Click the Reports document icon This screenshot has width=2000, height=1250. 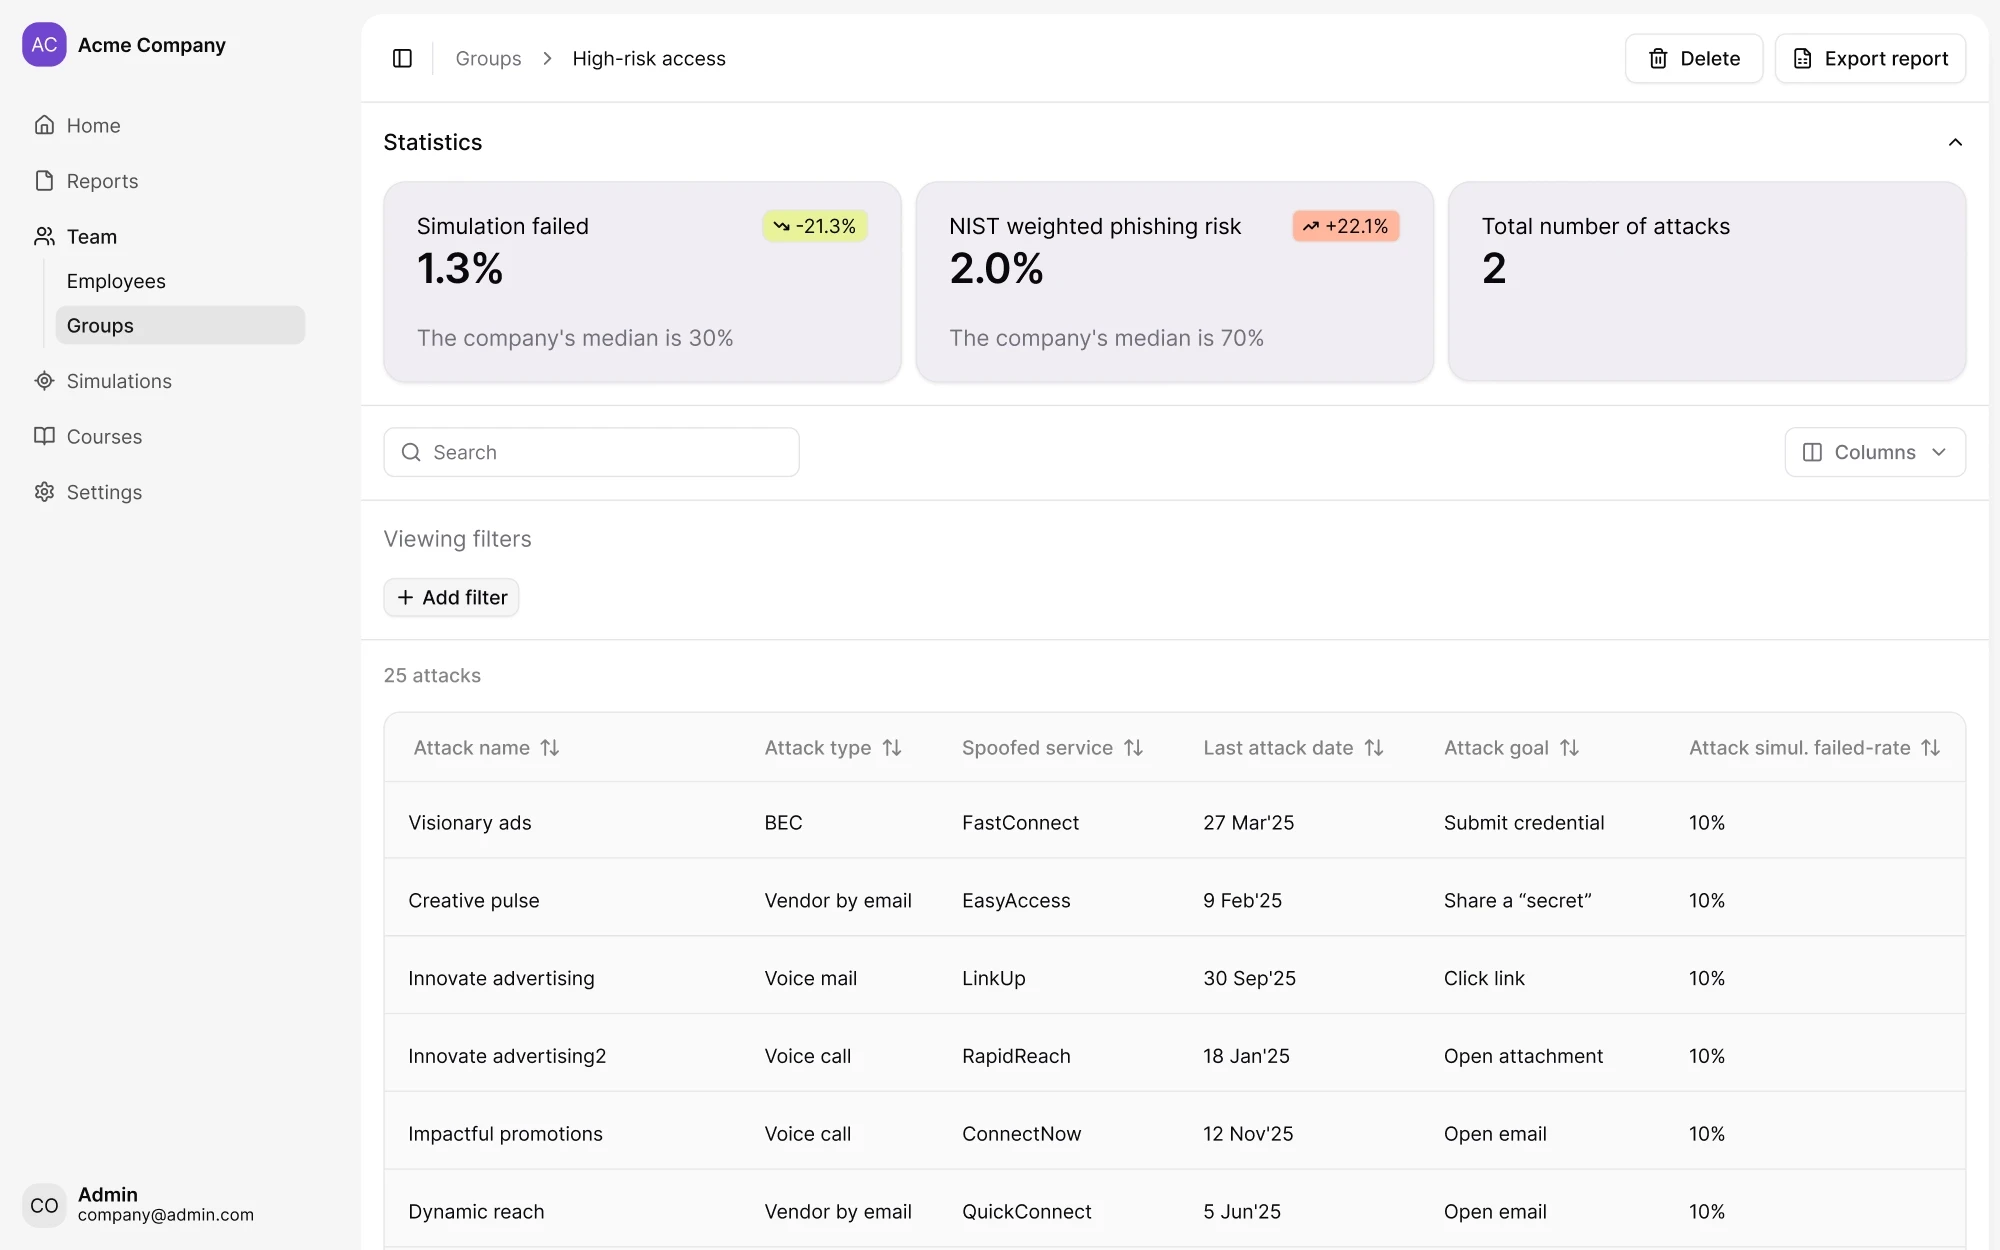pyautogui.click(x=44, y=181)
